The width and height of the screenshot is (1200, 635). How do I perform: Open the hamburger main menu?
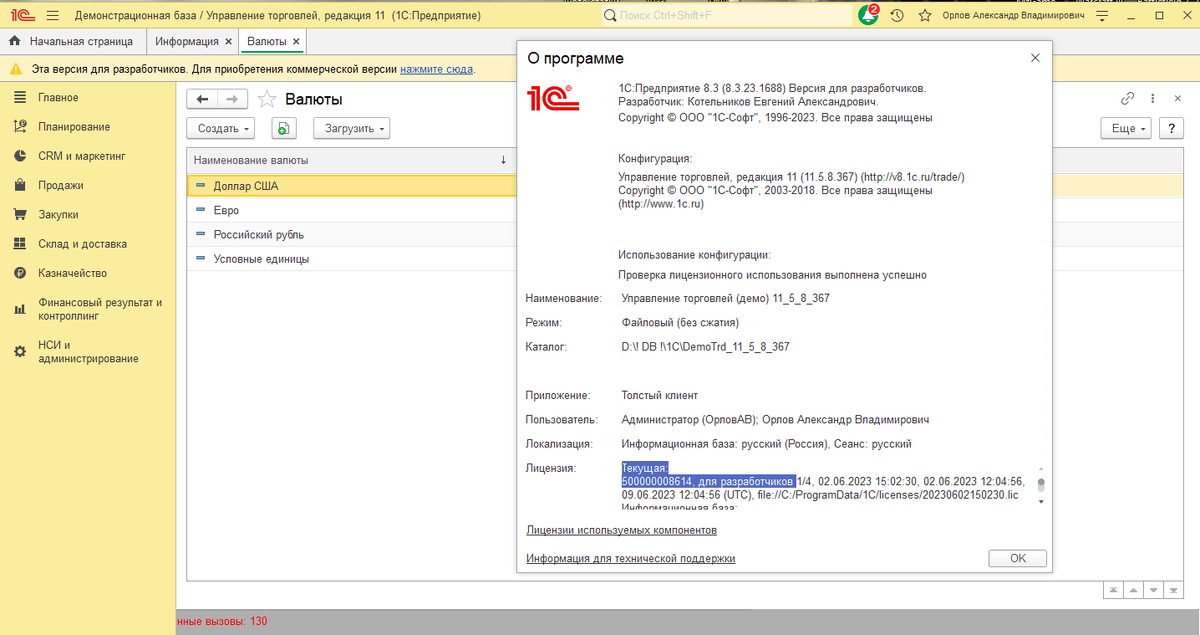[52, 16]
